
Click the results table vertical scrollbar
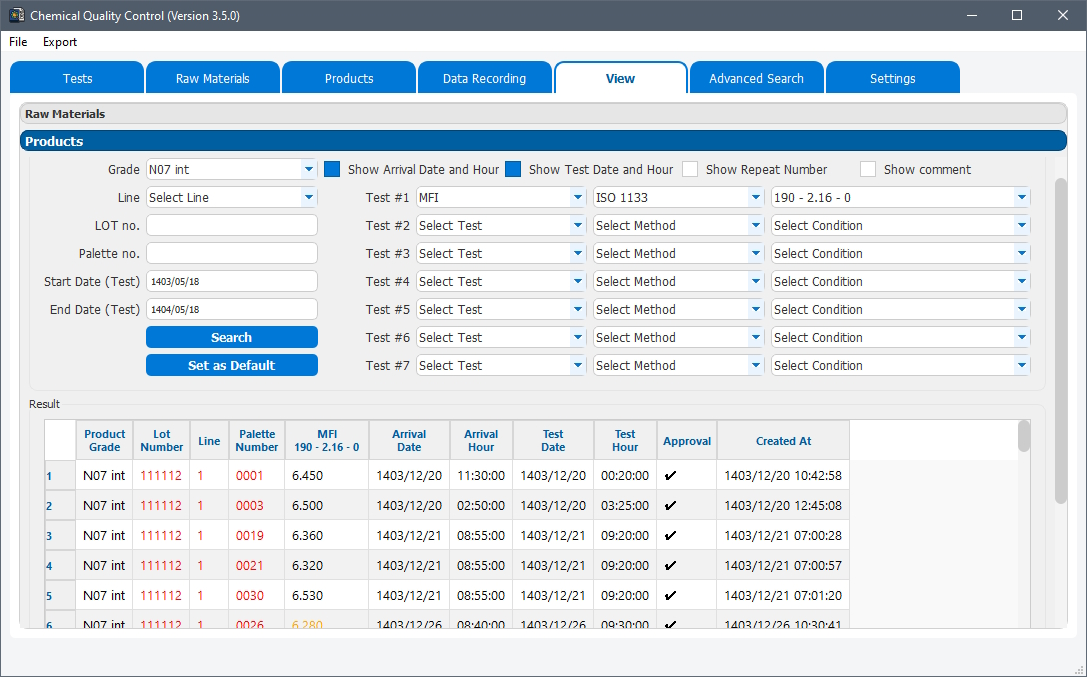point(1023,437)
